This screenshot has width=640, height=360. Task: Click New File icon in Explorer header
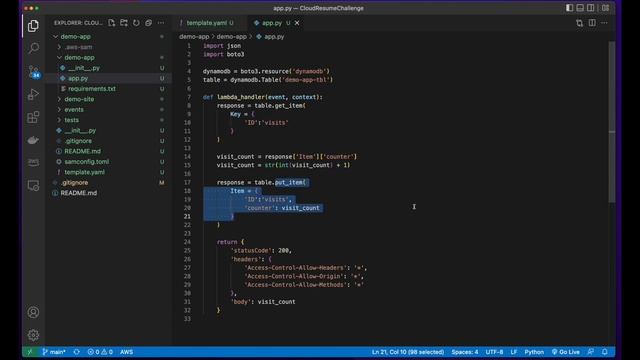coord(111,23)
